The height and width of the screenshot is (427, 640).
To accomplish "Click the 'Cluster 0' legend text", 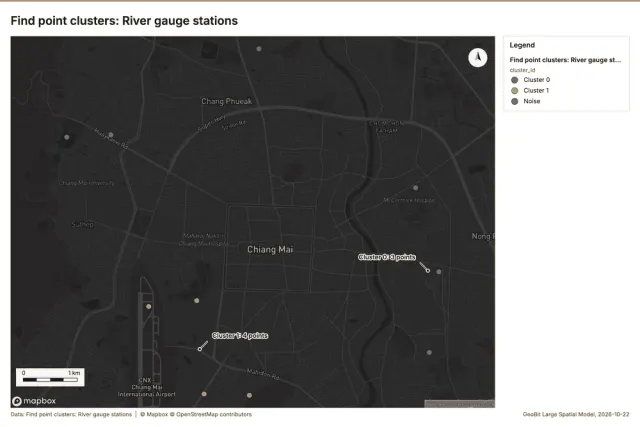I will (x=537, y=80).
